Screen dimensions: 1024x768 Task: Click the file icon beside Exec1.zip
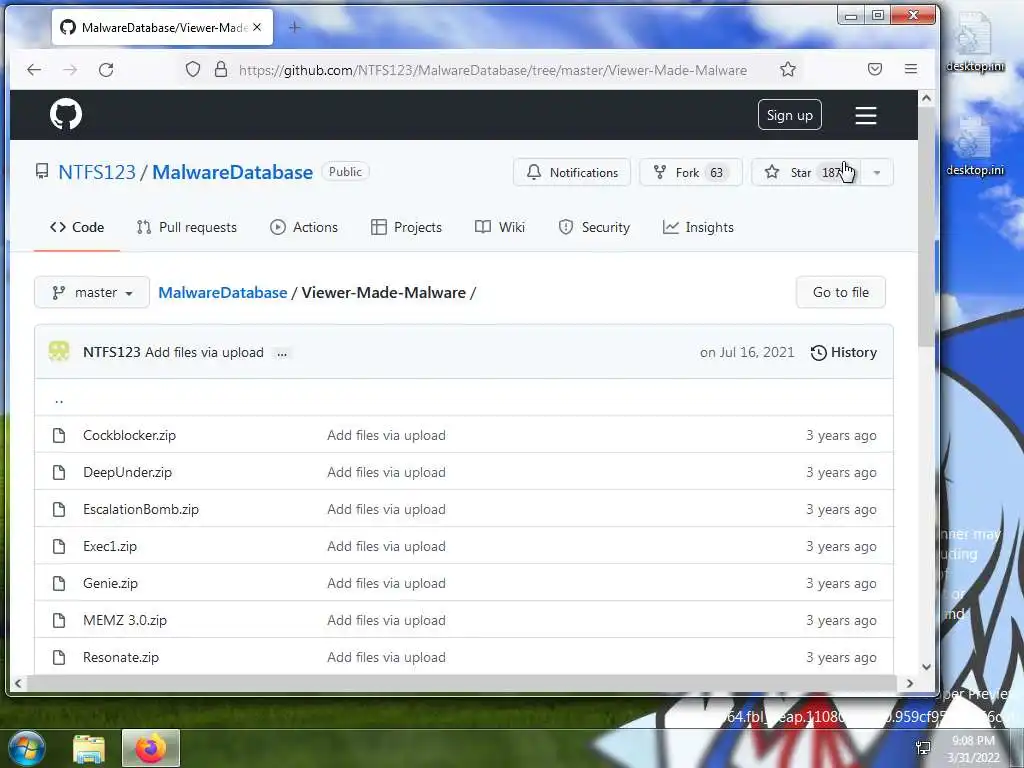[59, 546]
